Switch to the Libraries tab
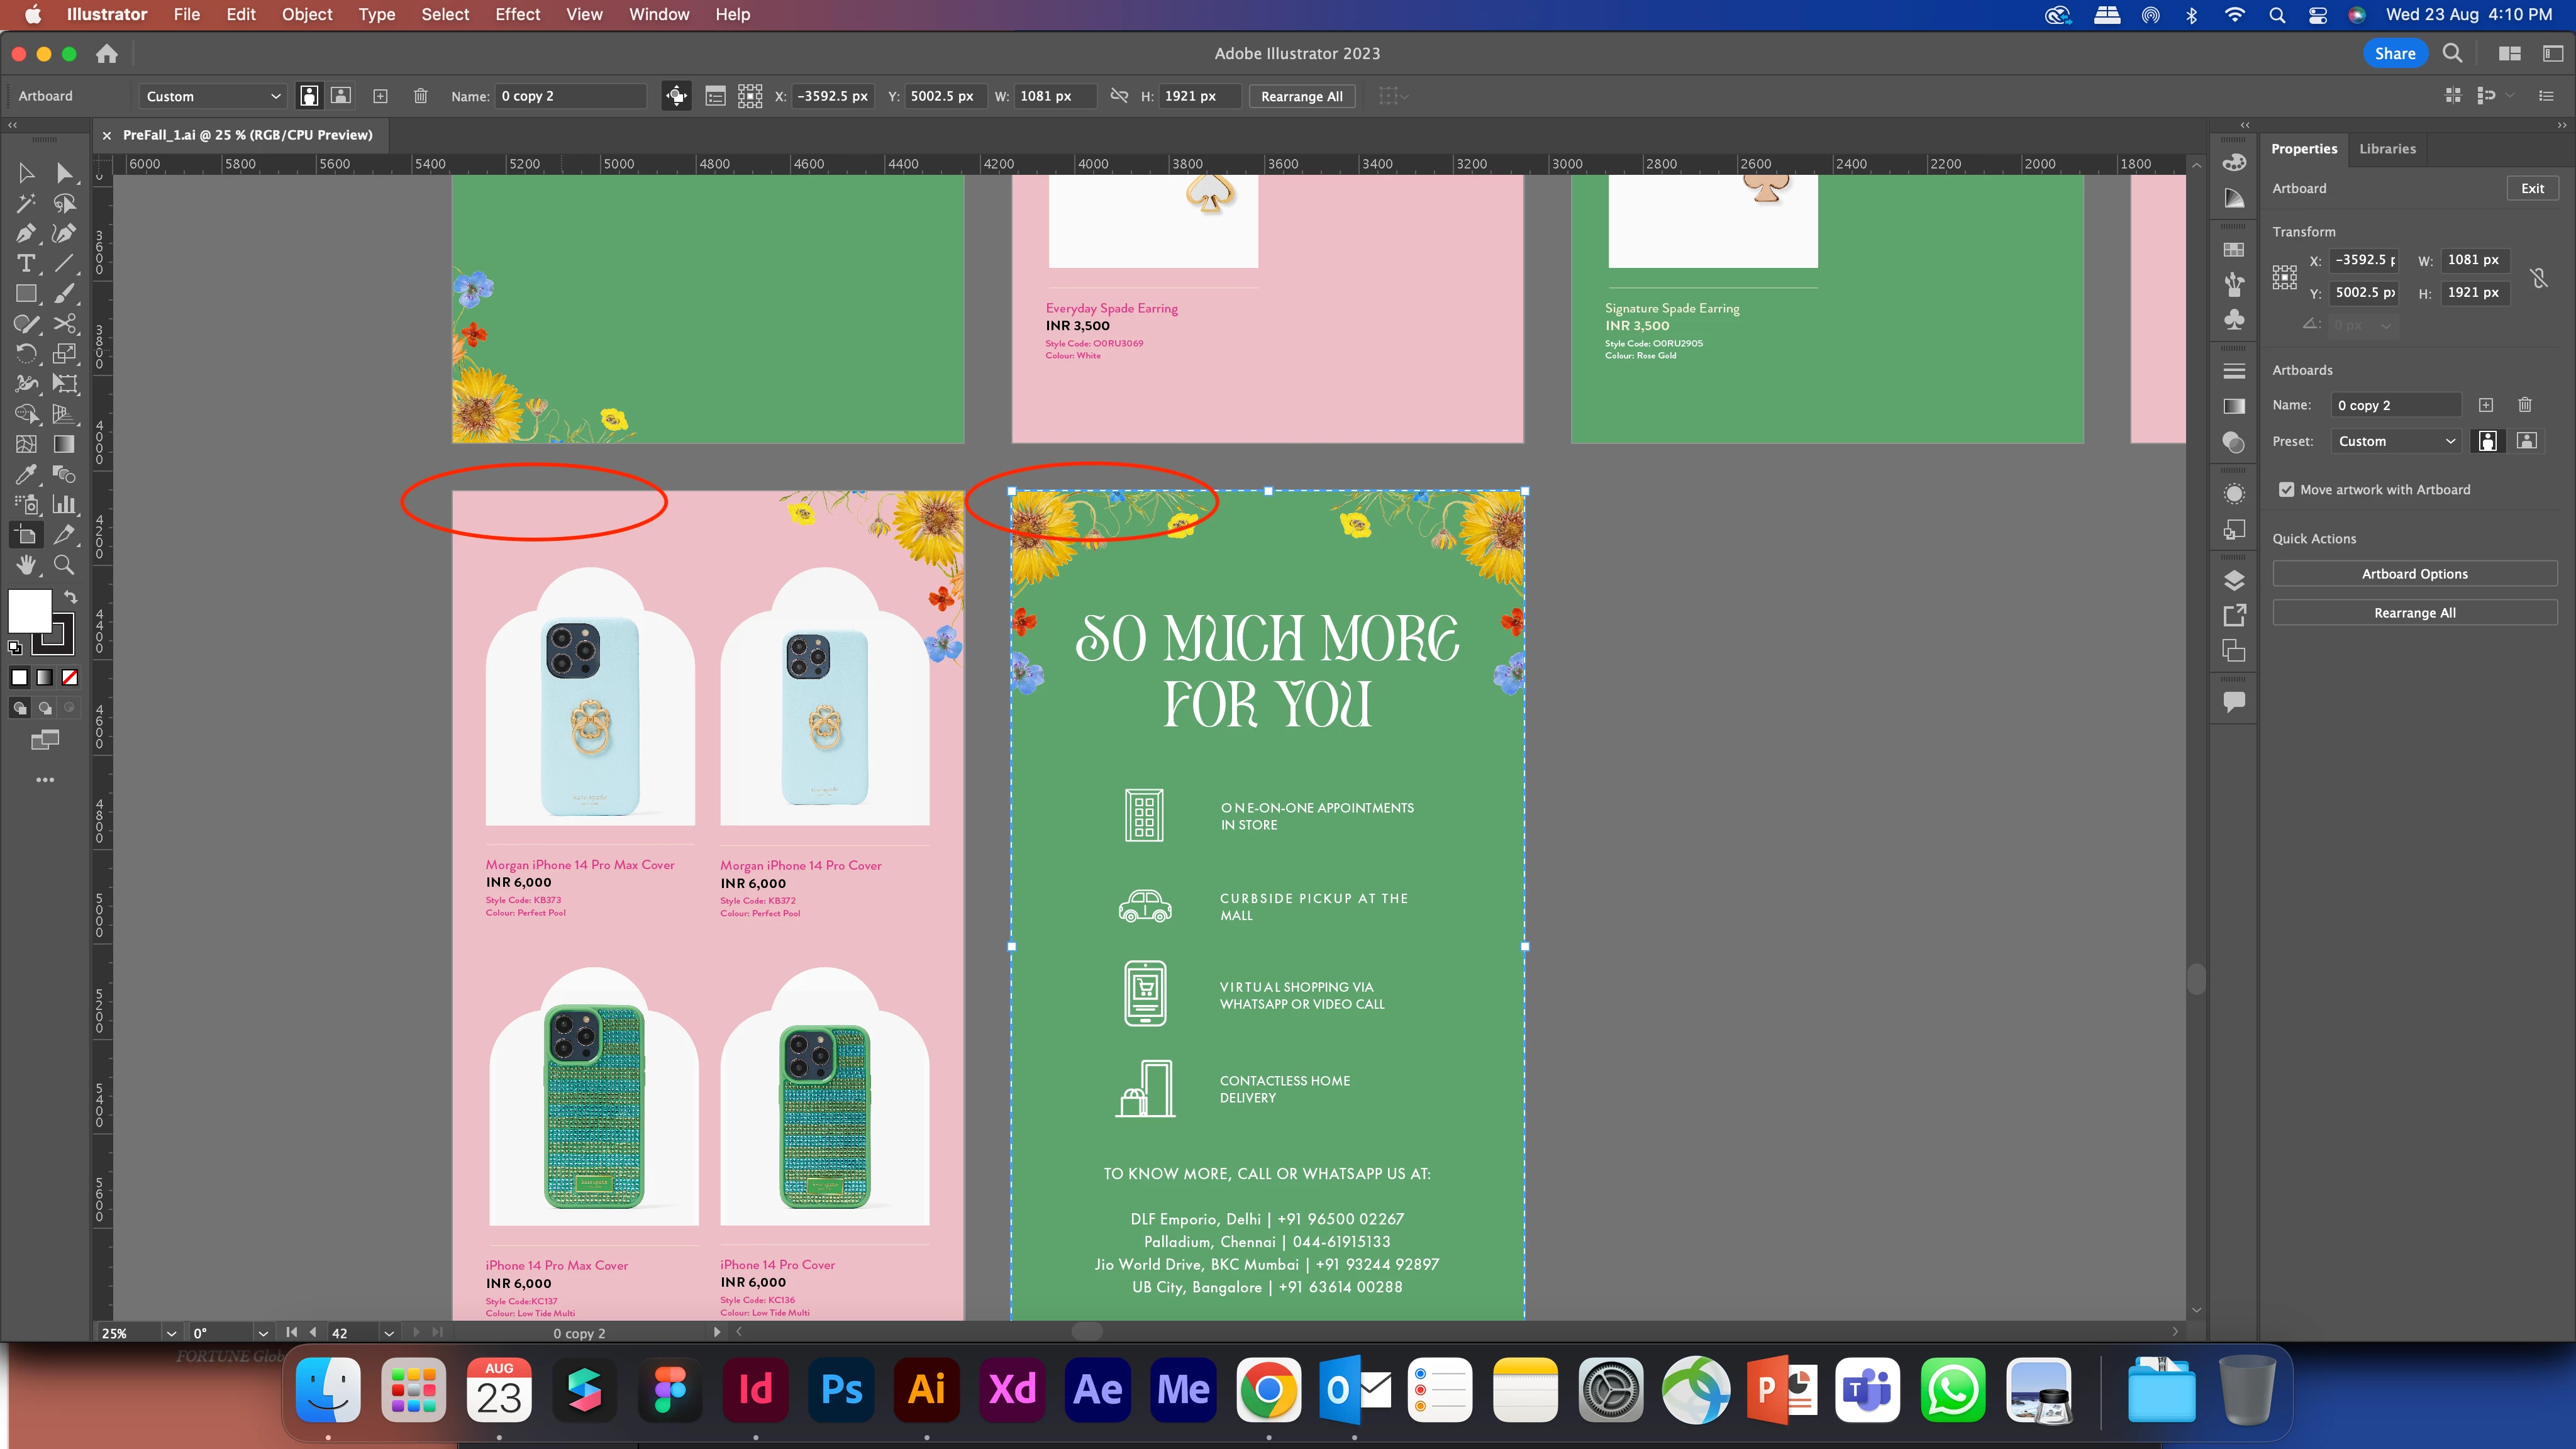2576x1449 pixels. coord(2387,148)
